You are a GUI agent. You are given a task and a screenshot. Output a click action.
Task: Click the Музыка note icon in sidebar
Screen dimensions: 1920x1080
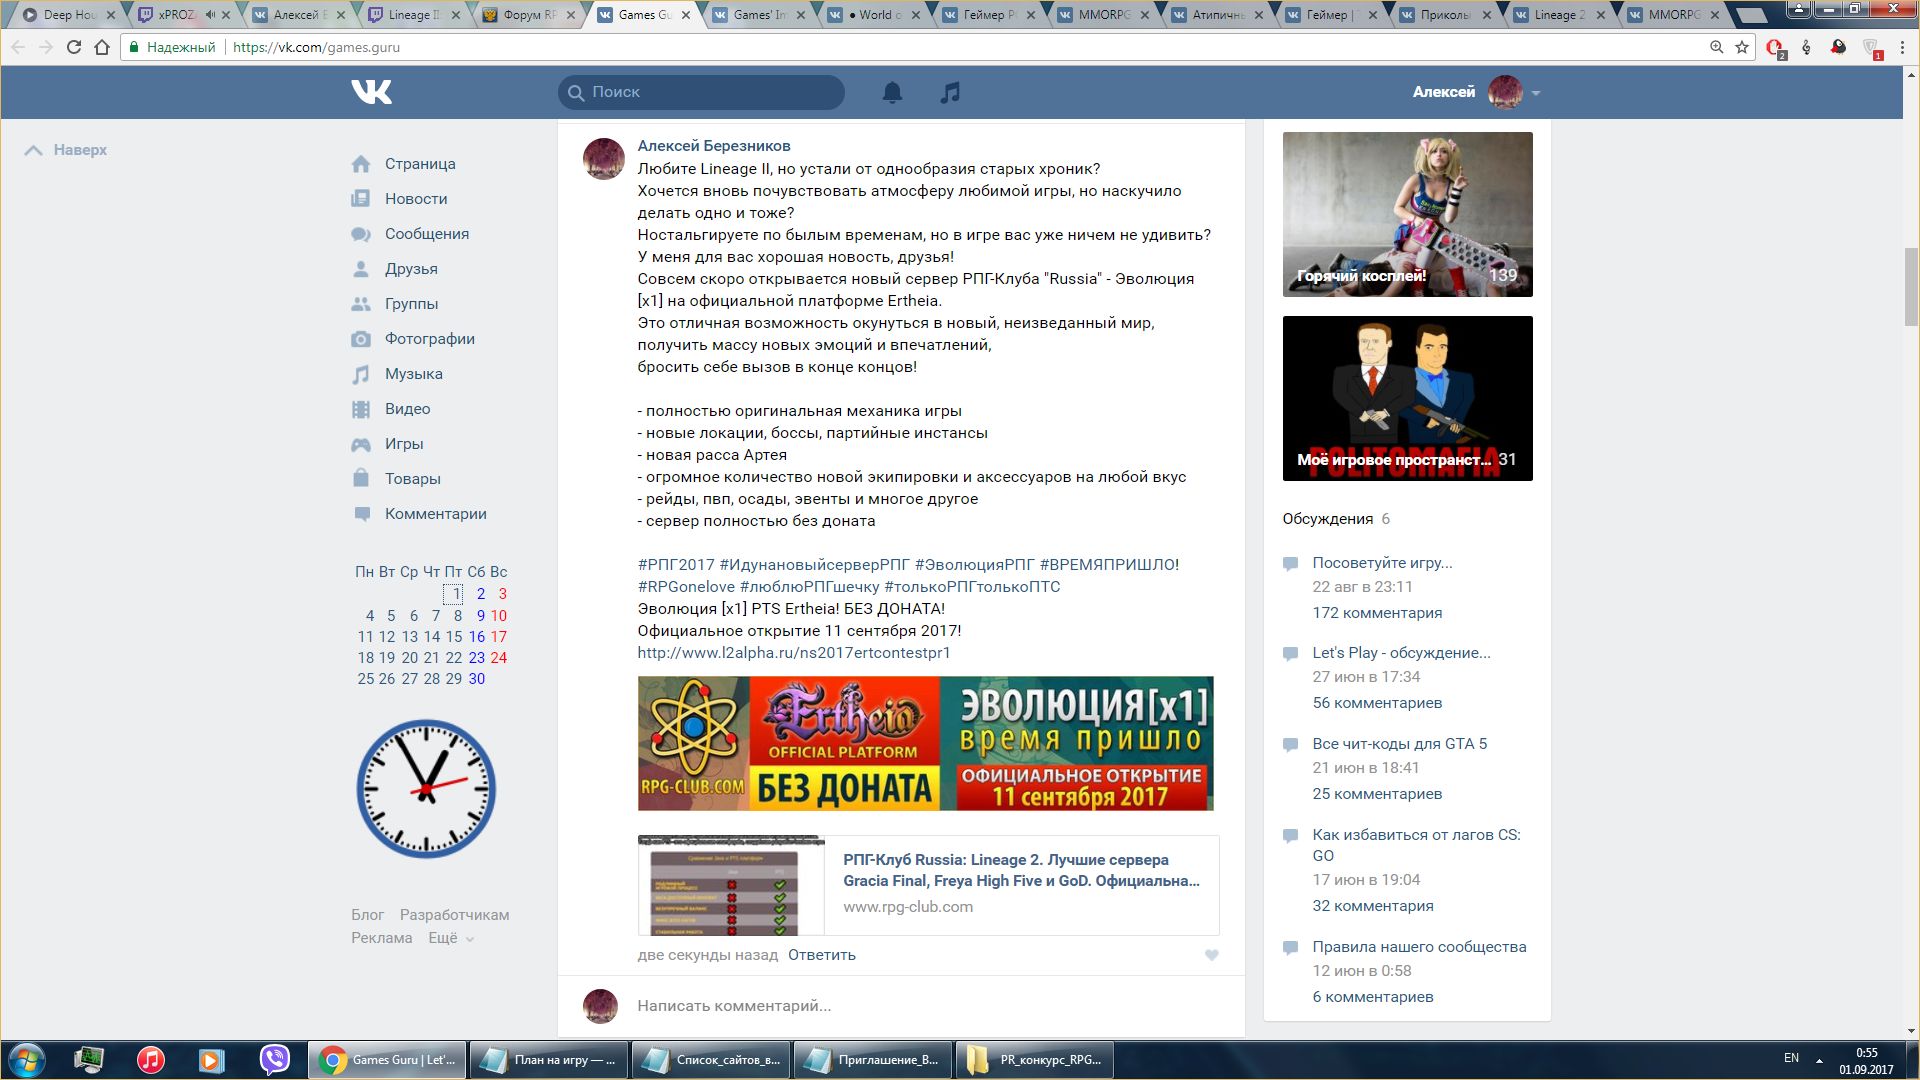click(361, 374)
